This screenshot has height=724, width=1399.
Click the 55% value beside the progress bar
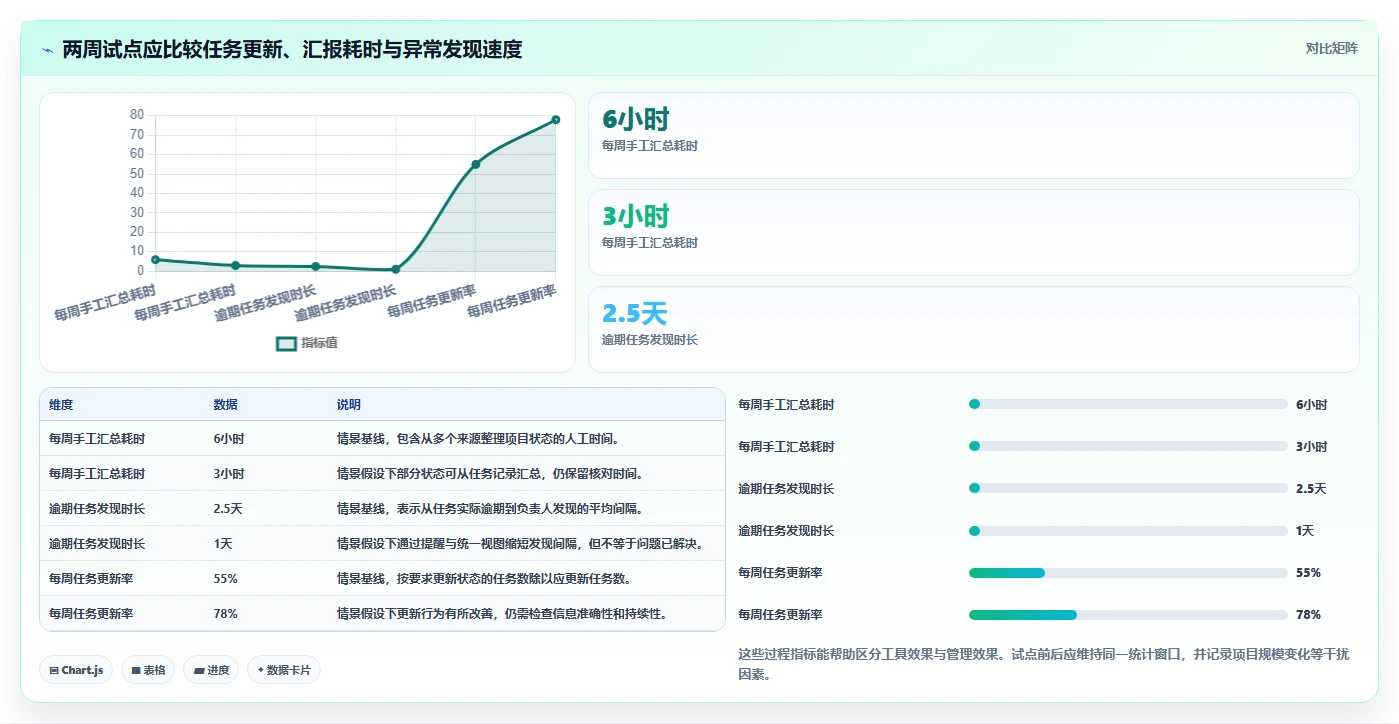pos(1308,573)
